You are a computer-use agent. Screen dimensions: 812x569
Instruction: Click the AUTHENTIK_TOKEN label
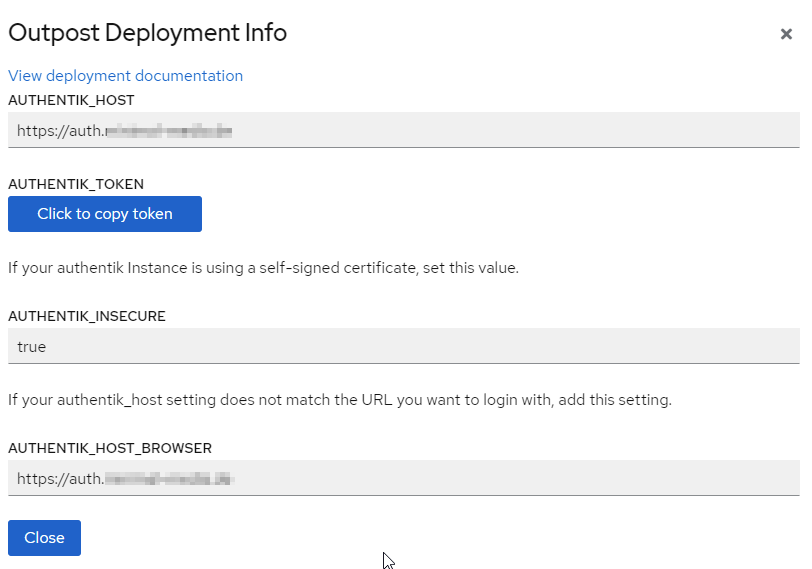point(76,184)
